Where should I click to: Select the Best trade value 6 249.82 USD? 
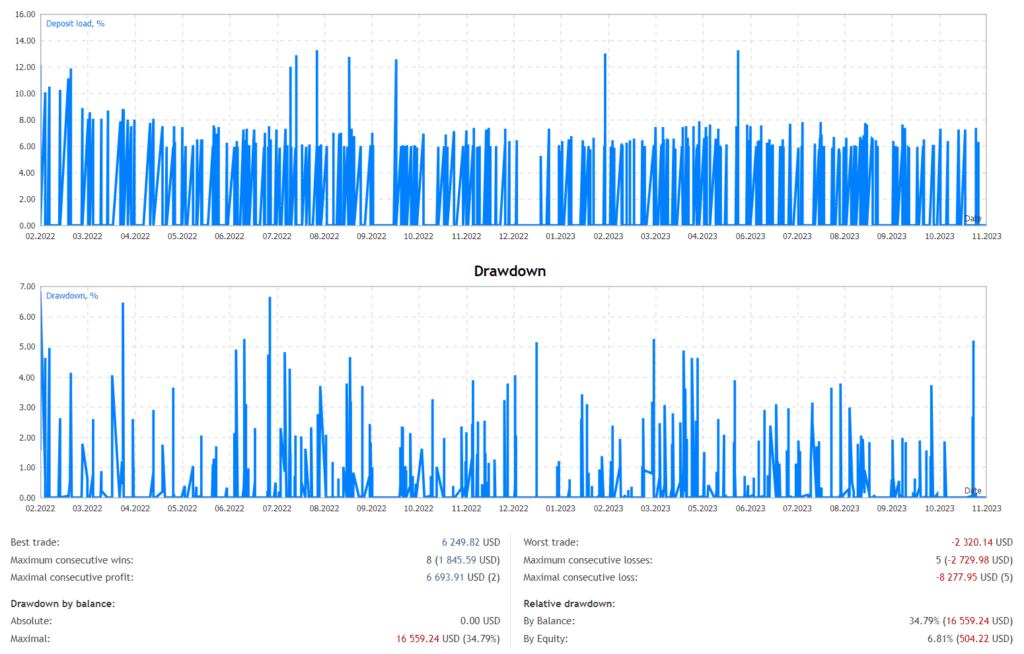[464, 542]
